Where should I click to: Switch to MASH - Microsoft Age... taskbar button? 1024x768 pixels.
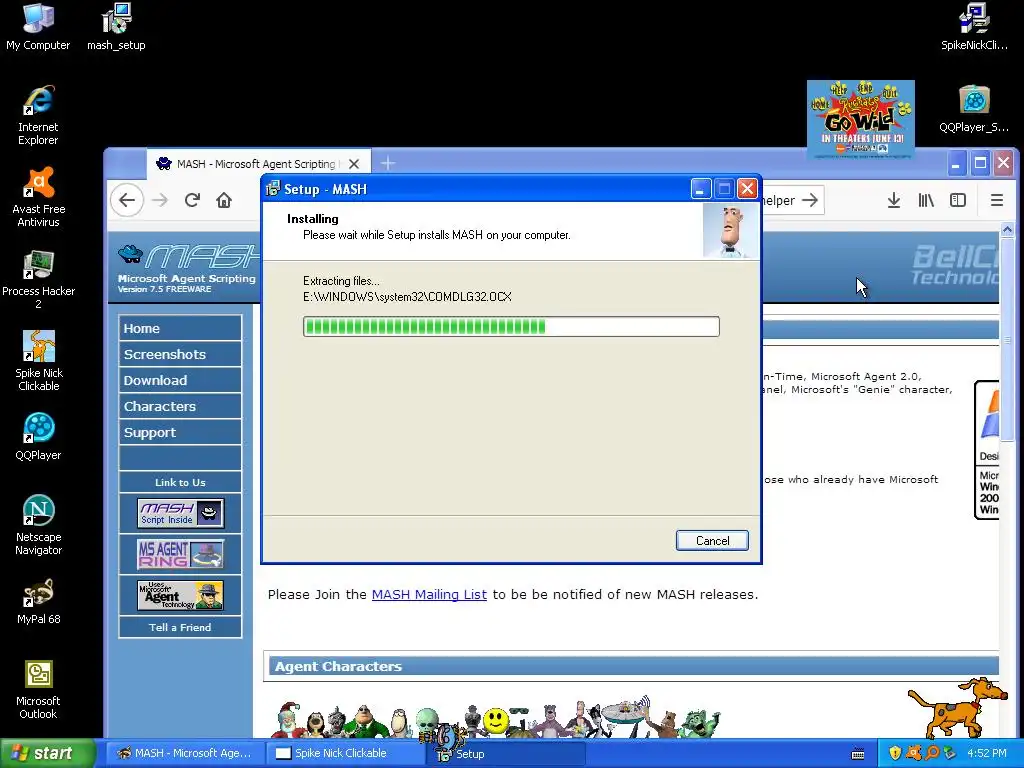[184, 753]
